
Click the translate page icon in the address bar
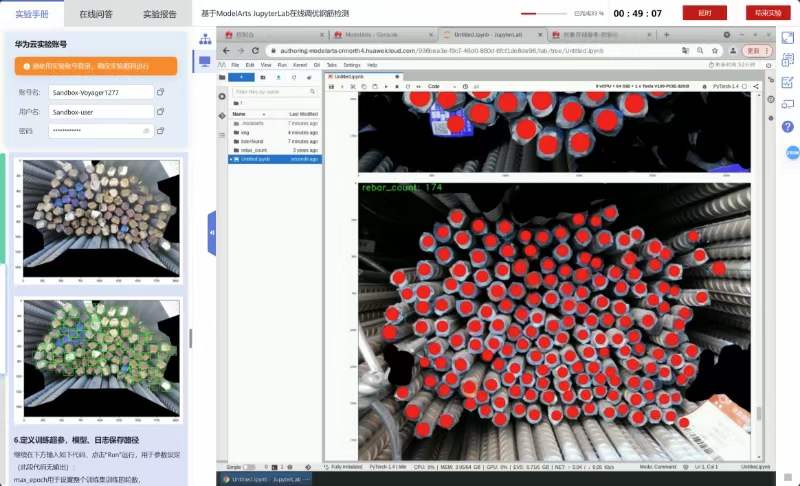pyautogui.click(x=685, y=50)
